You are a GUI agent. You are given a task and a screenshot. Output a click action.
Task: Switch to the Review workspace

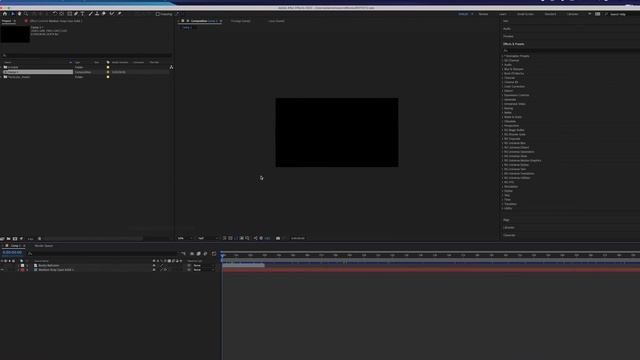483,14
